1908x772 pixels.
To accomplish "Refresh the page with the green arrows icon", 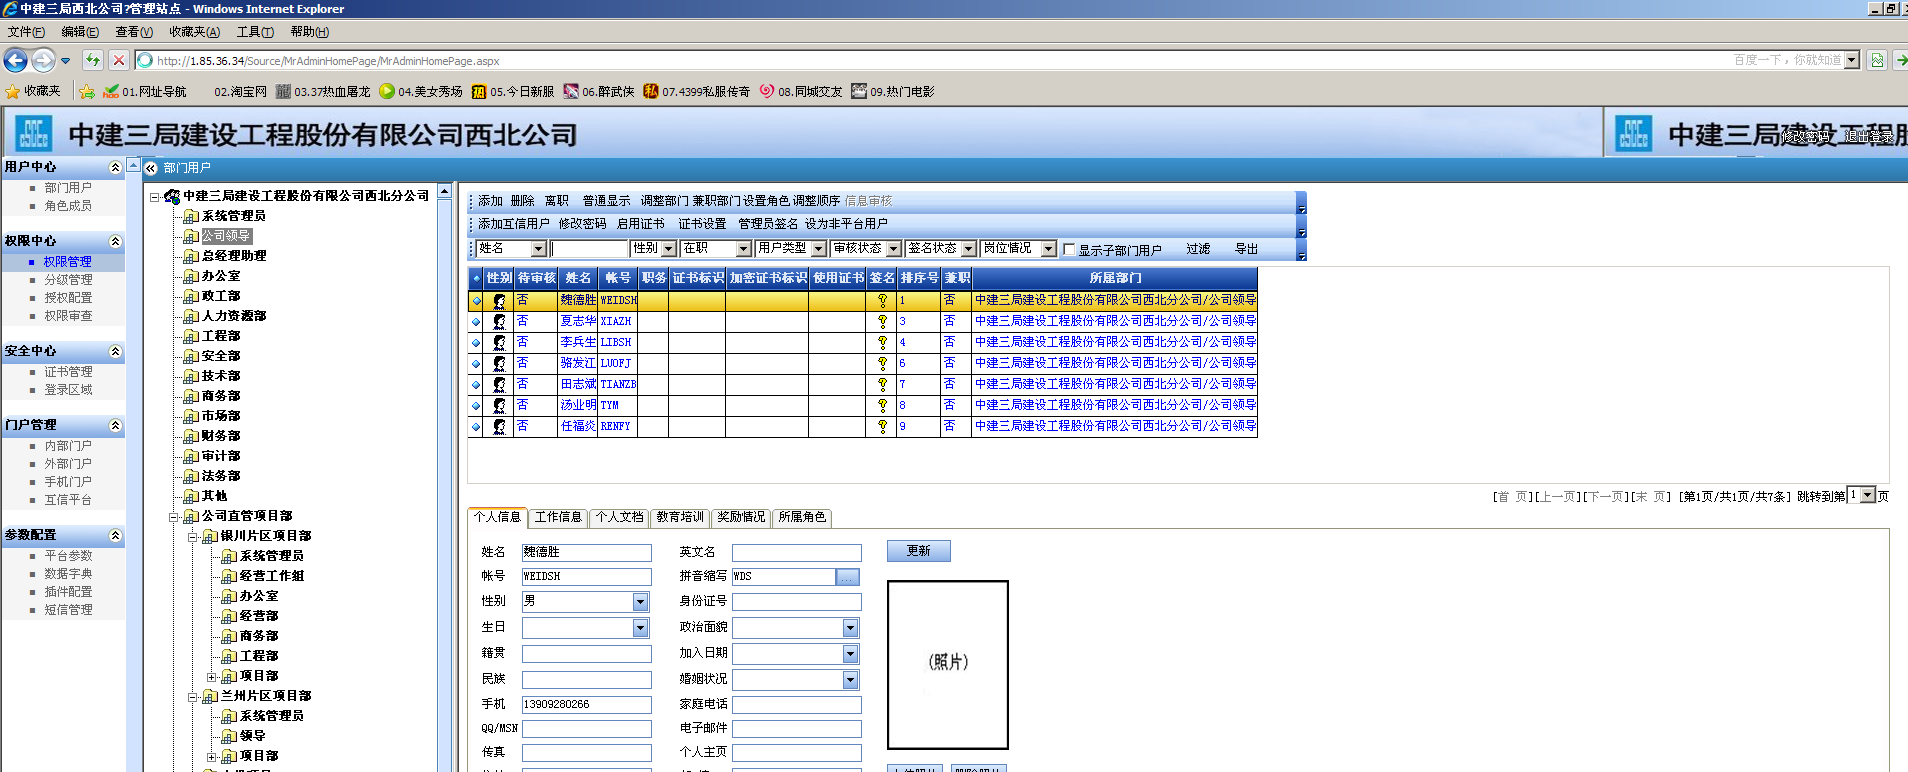I will click(93, 60).
